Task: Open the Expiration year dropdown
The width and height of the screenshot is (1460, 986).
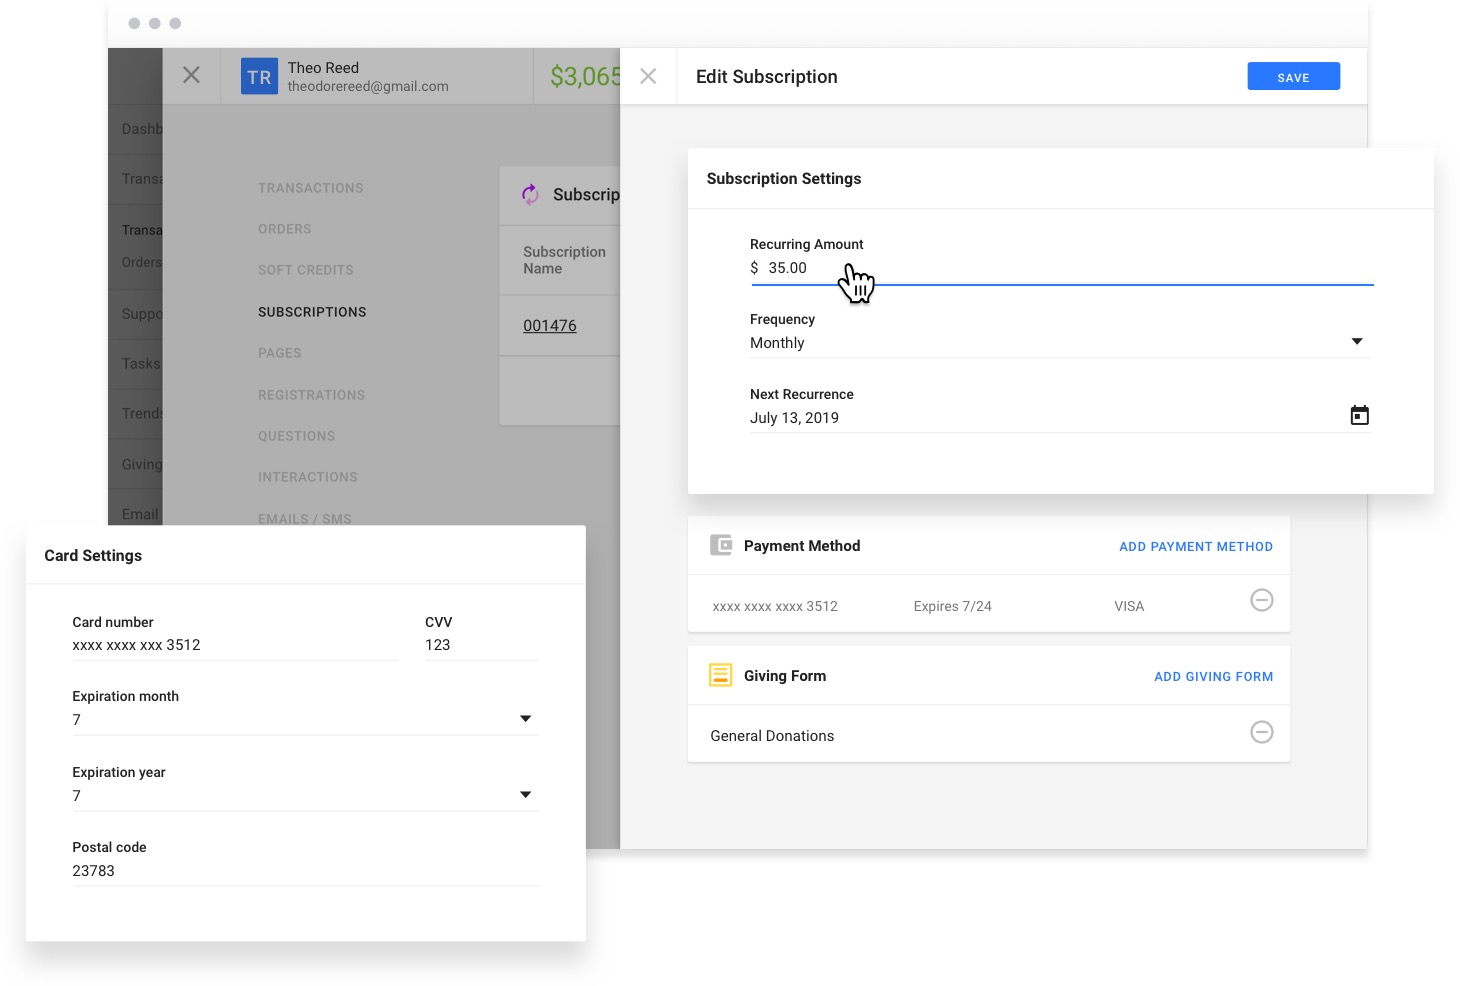Action: point(525,793)
